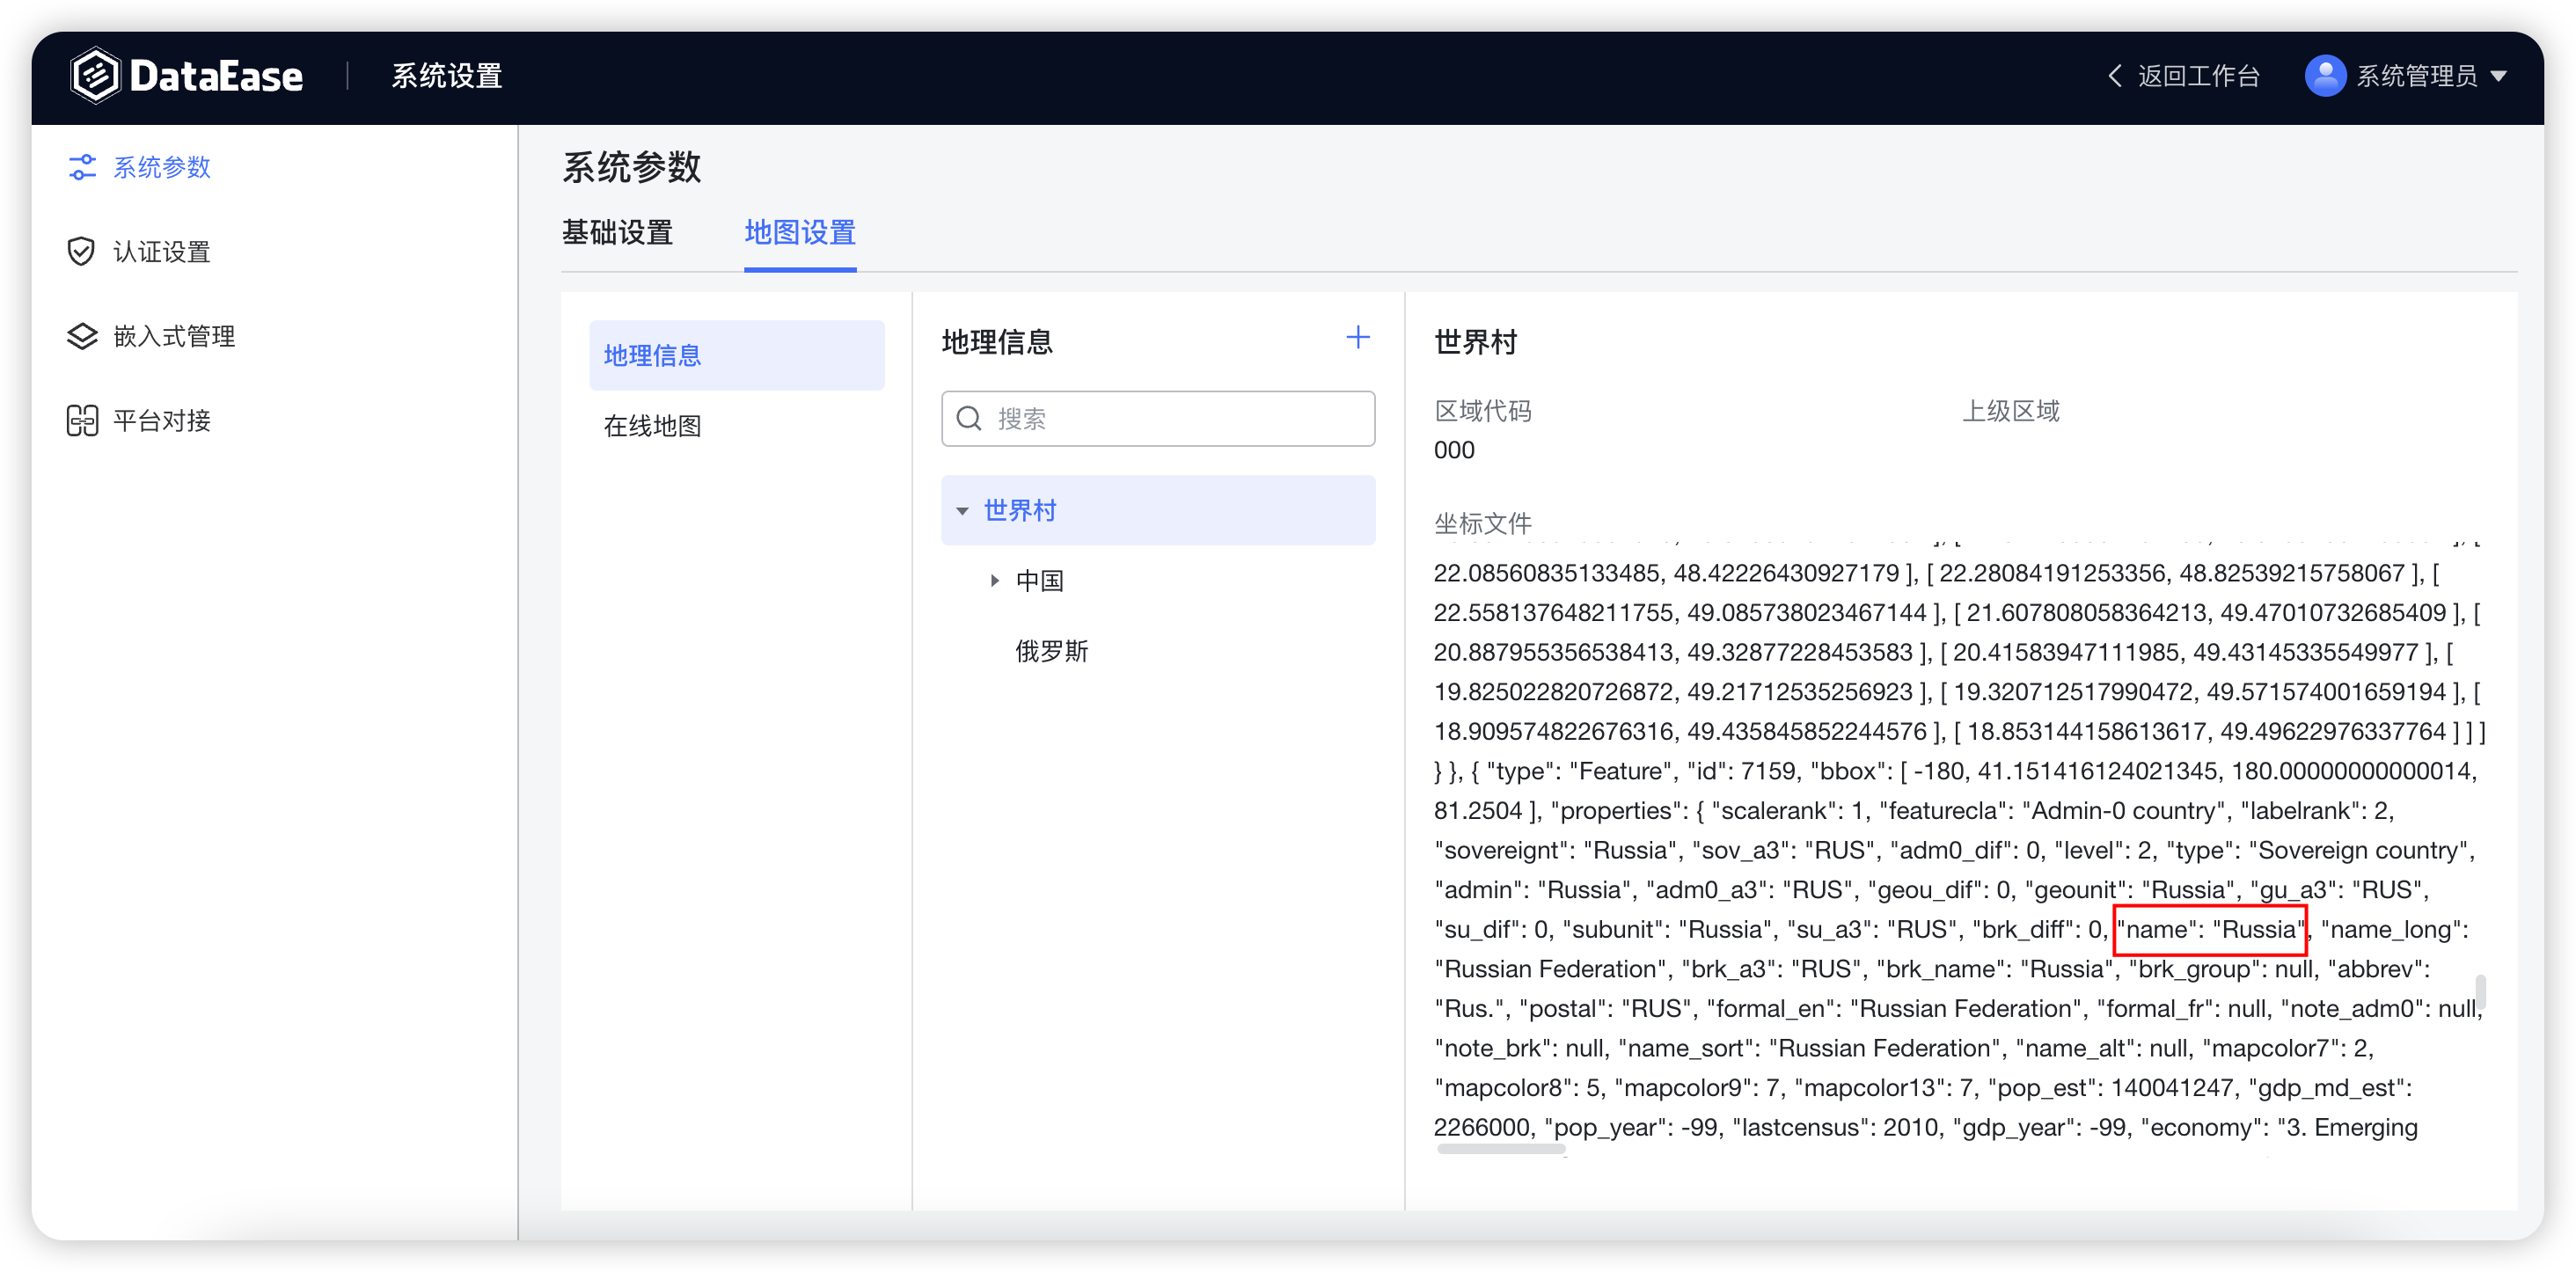This screenshot has height=1272, width=2576.
Task: Click the 返回工作台 link
Action: 2197,75
